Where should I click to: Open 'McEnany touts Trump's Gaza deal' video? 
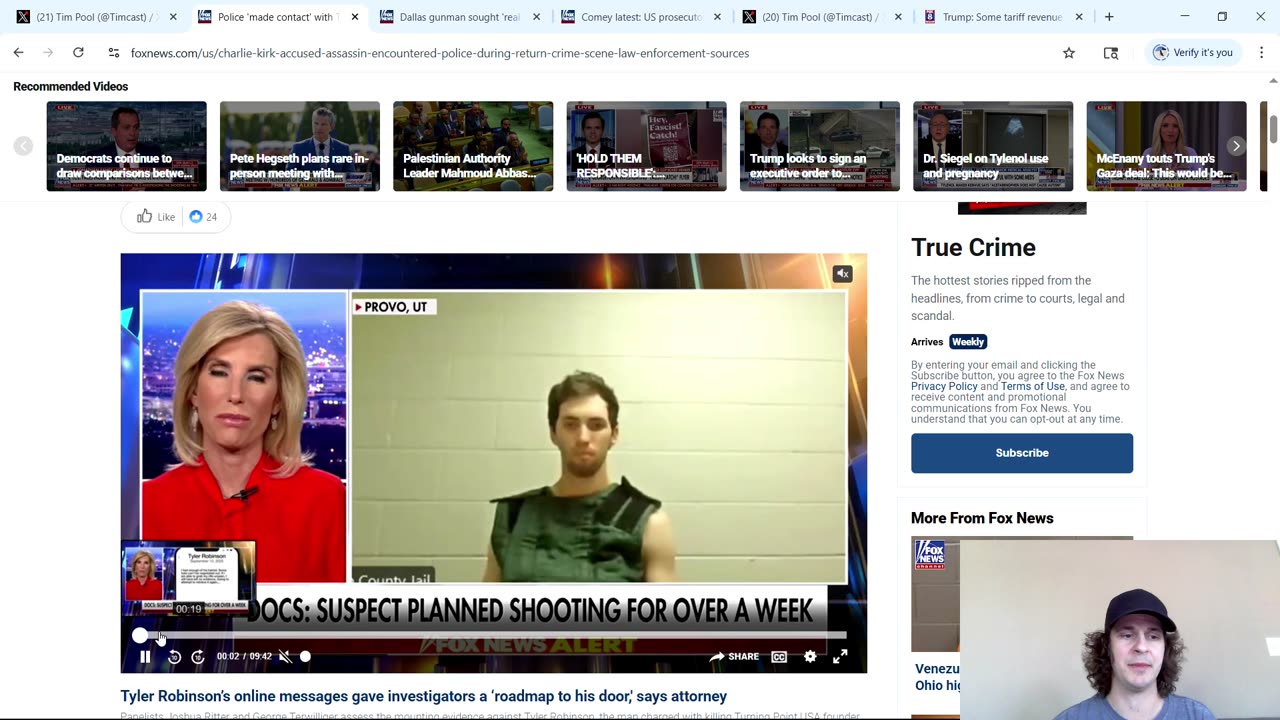point(1167,146)
